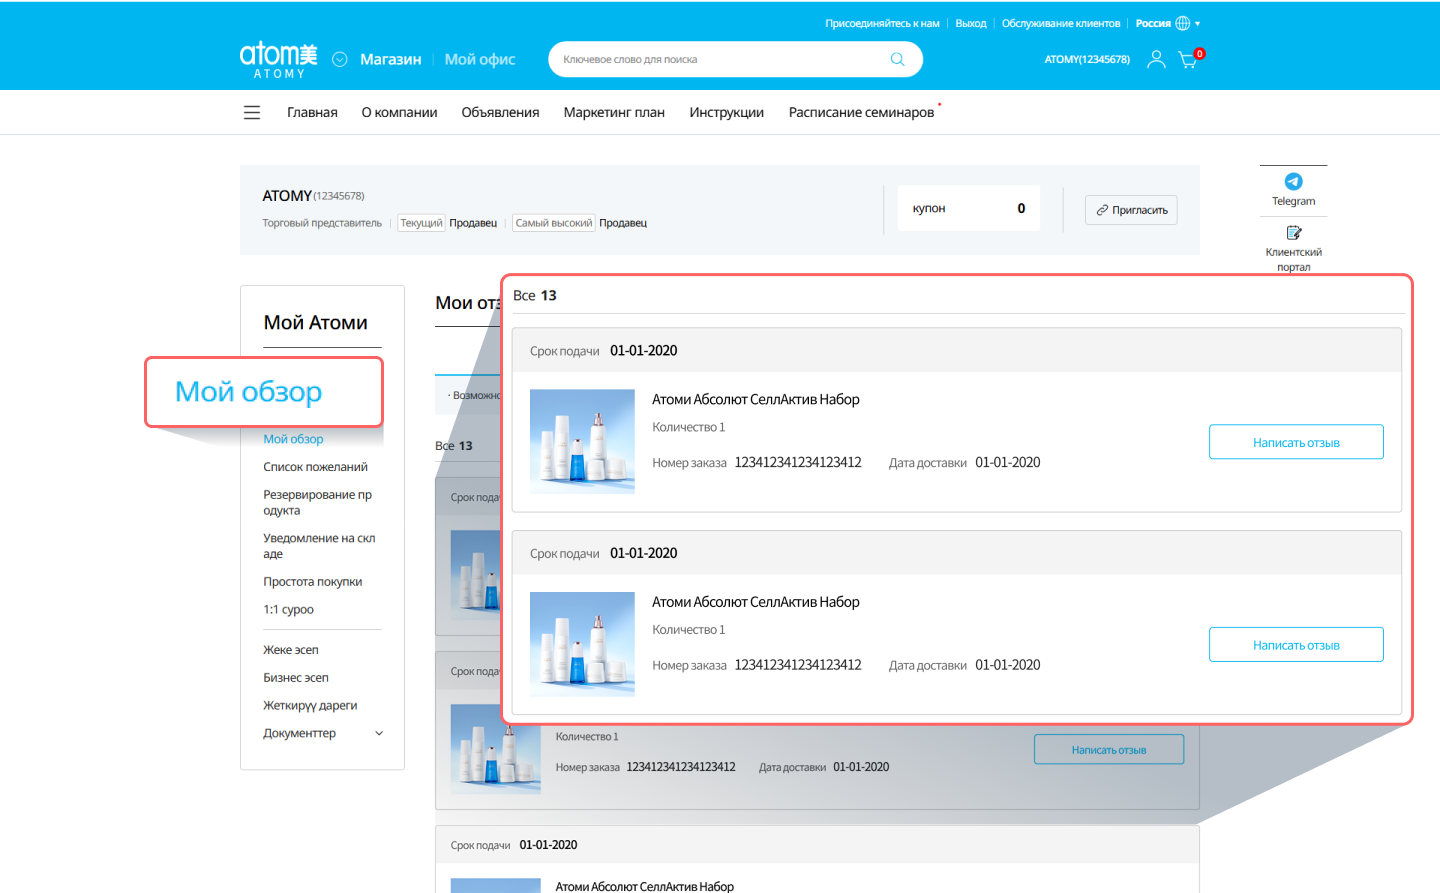
Task: Open Жеткирүү дареги sidebar item
Action: [x=310, y=706]
